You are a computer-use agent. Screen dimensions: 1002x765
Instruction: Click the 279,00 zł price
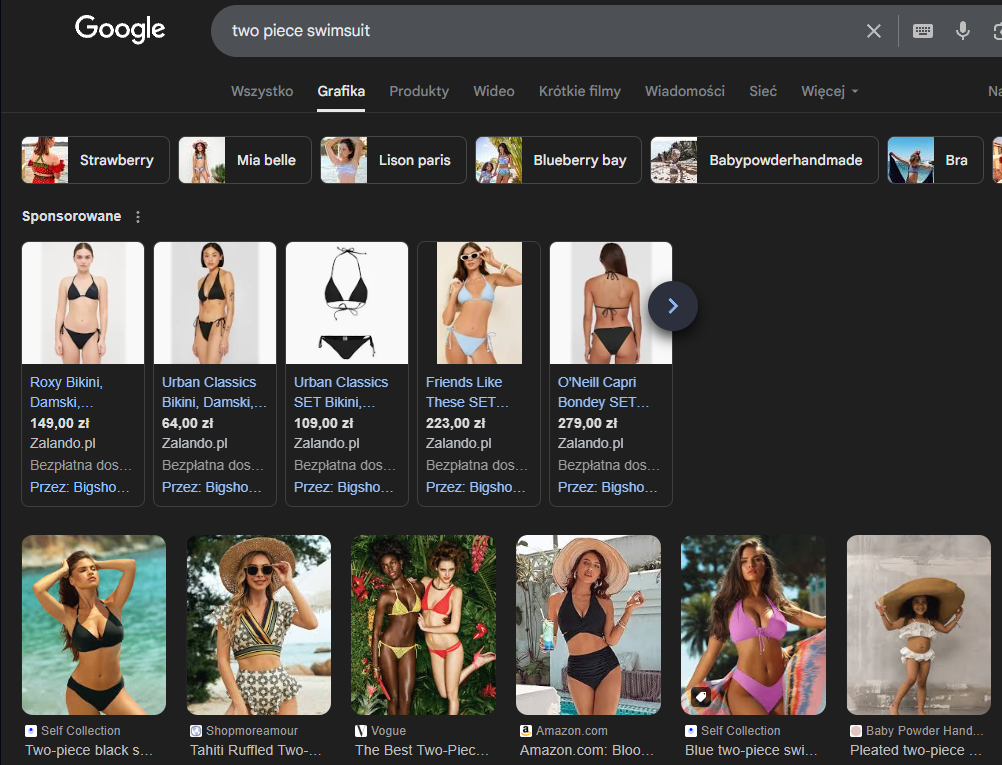[x=588, y=423]
